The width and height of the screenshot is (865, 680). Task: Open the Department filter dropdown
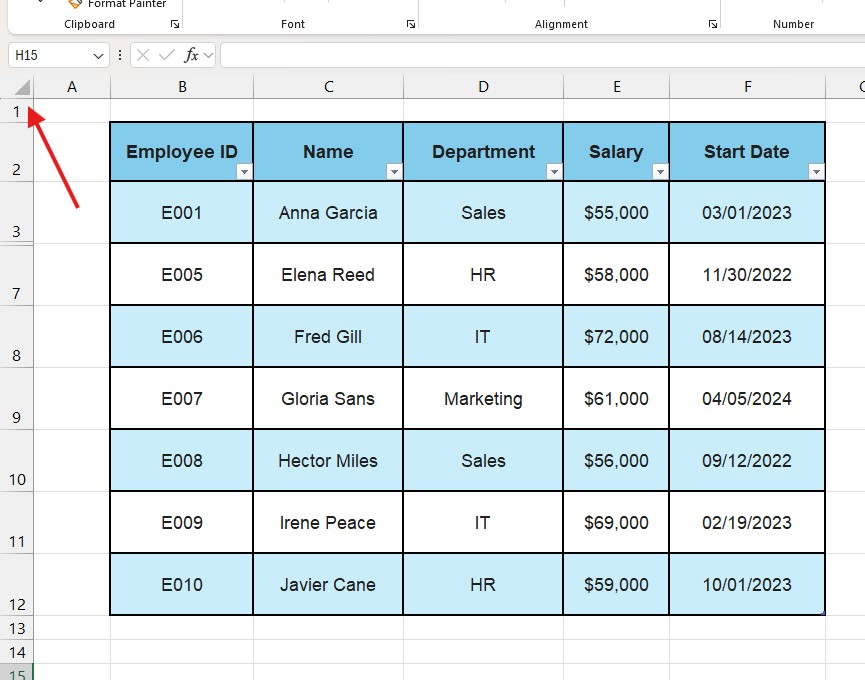click(553, 172)
